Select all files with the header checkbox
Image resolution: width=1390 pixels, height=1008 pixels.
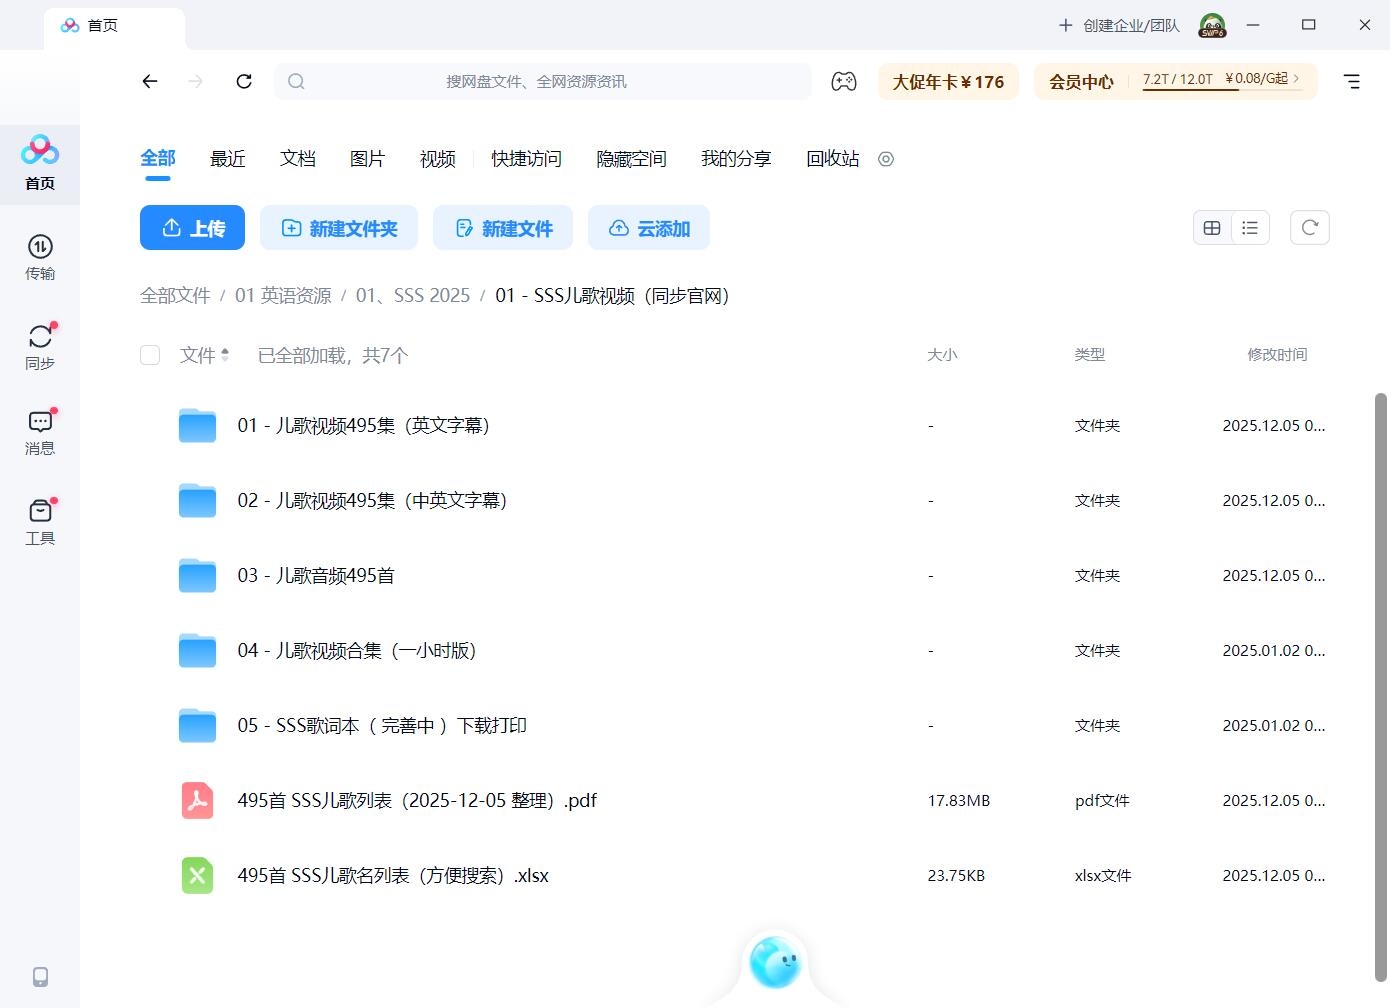click(x=149, y=354)
